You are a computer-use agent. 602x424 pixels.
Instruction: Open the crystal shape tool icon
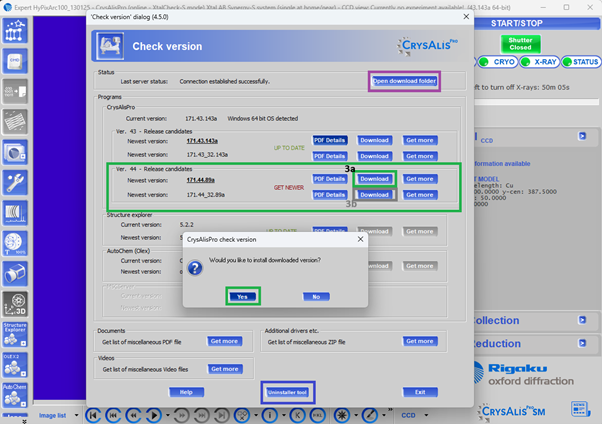(x=15, y=152)
